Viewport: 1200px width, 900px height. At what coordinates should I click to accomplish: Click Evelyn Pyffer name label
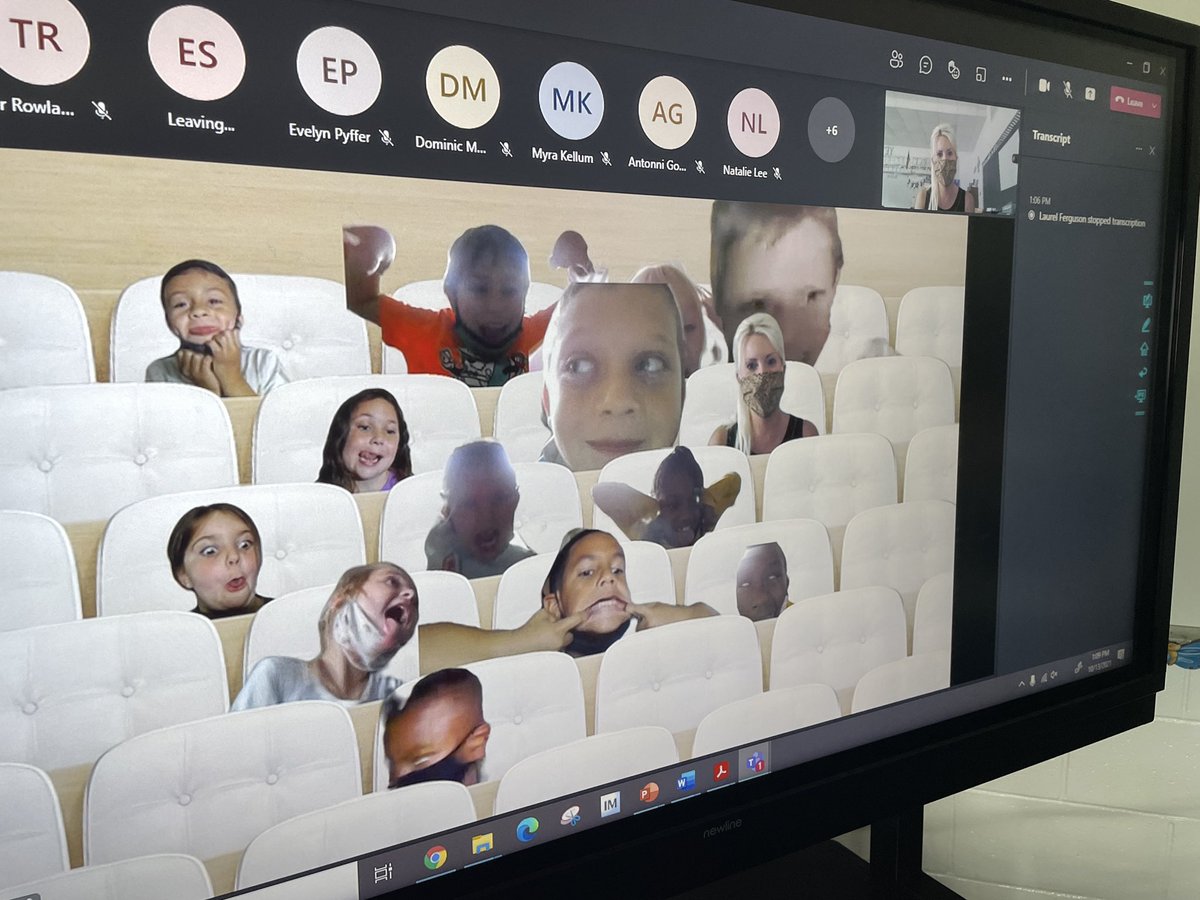(330, 131)
